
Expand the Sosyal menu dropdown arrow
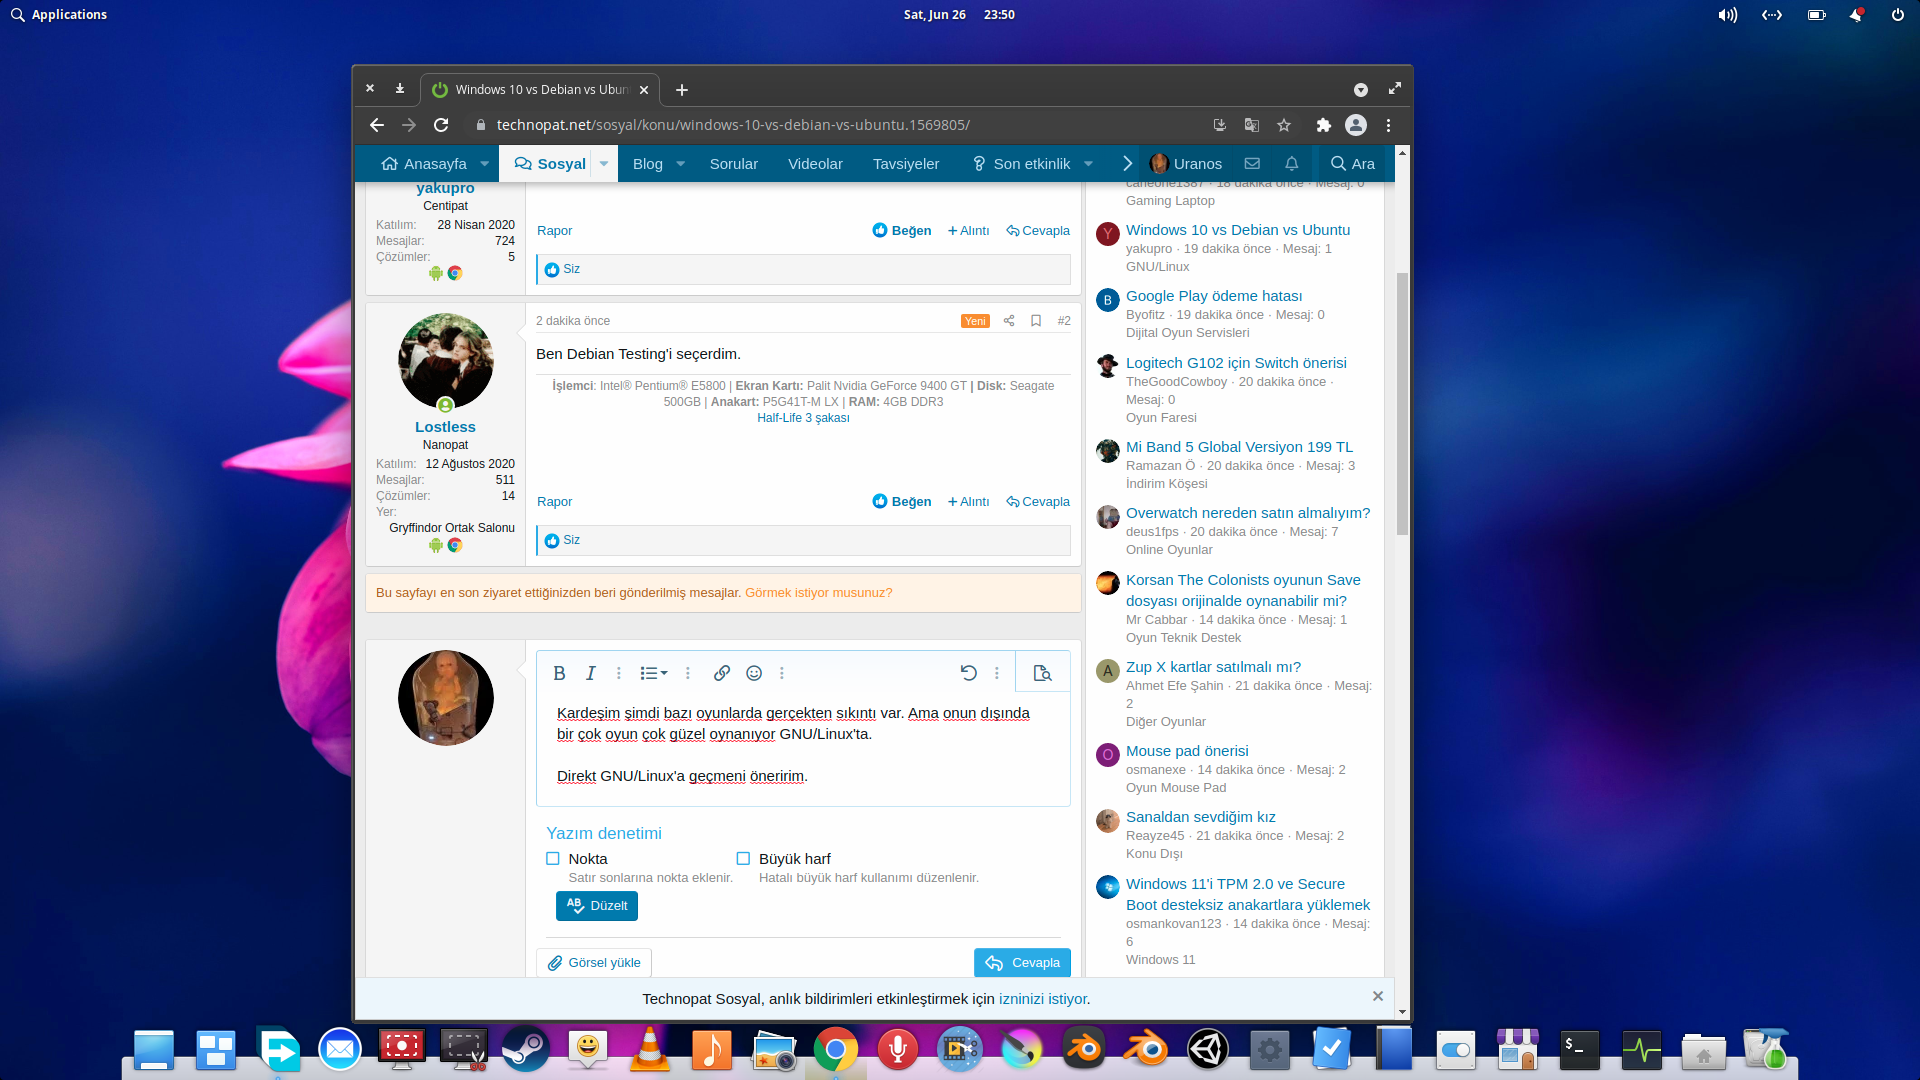click(x=604, y=164)
